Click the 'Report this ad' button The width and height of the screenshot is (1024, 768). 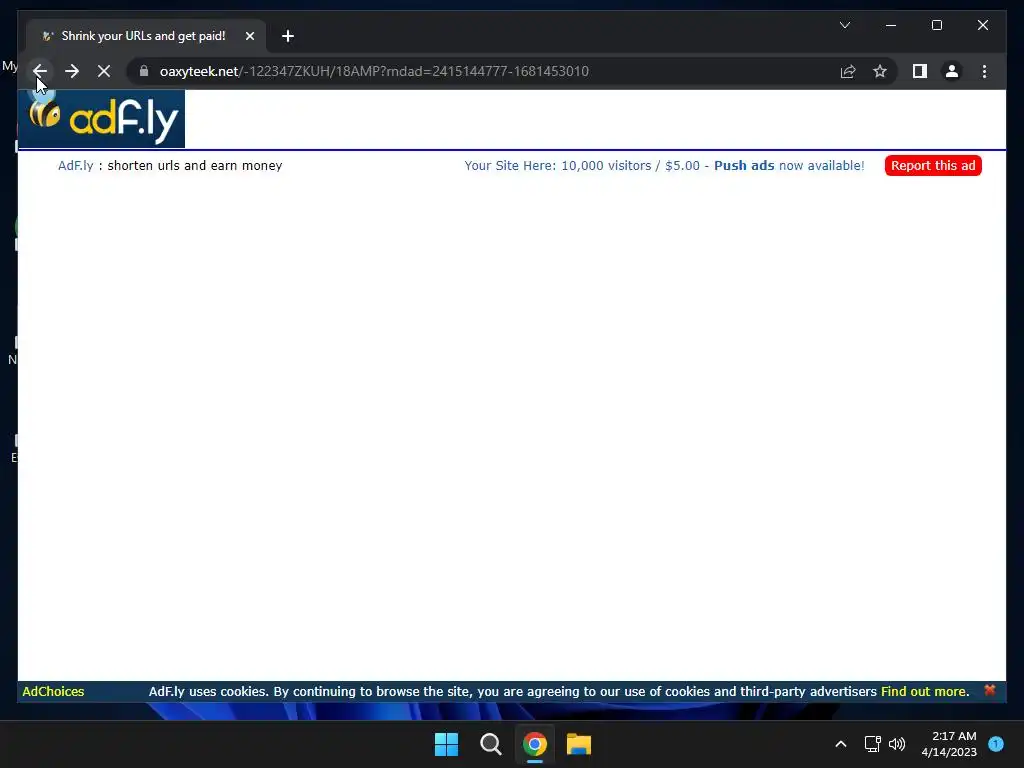(x=933, y=166)
